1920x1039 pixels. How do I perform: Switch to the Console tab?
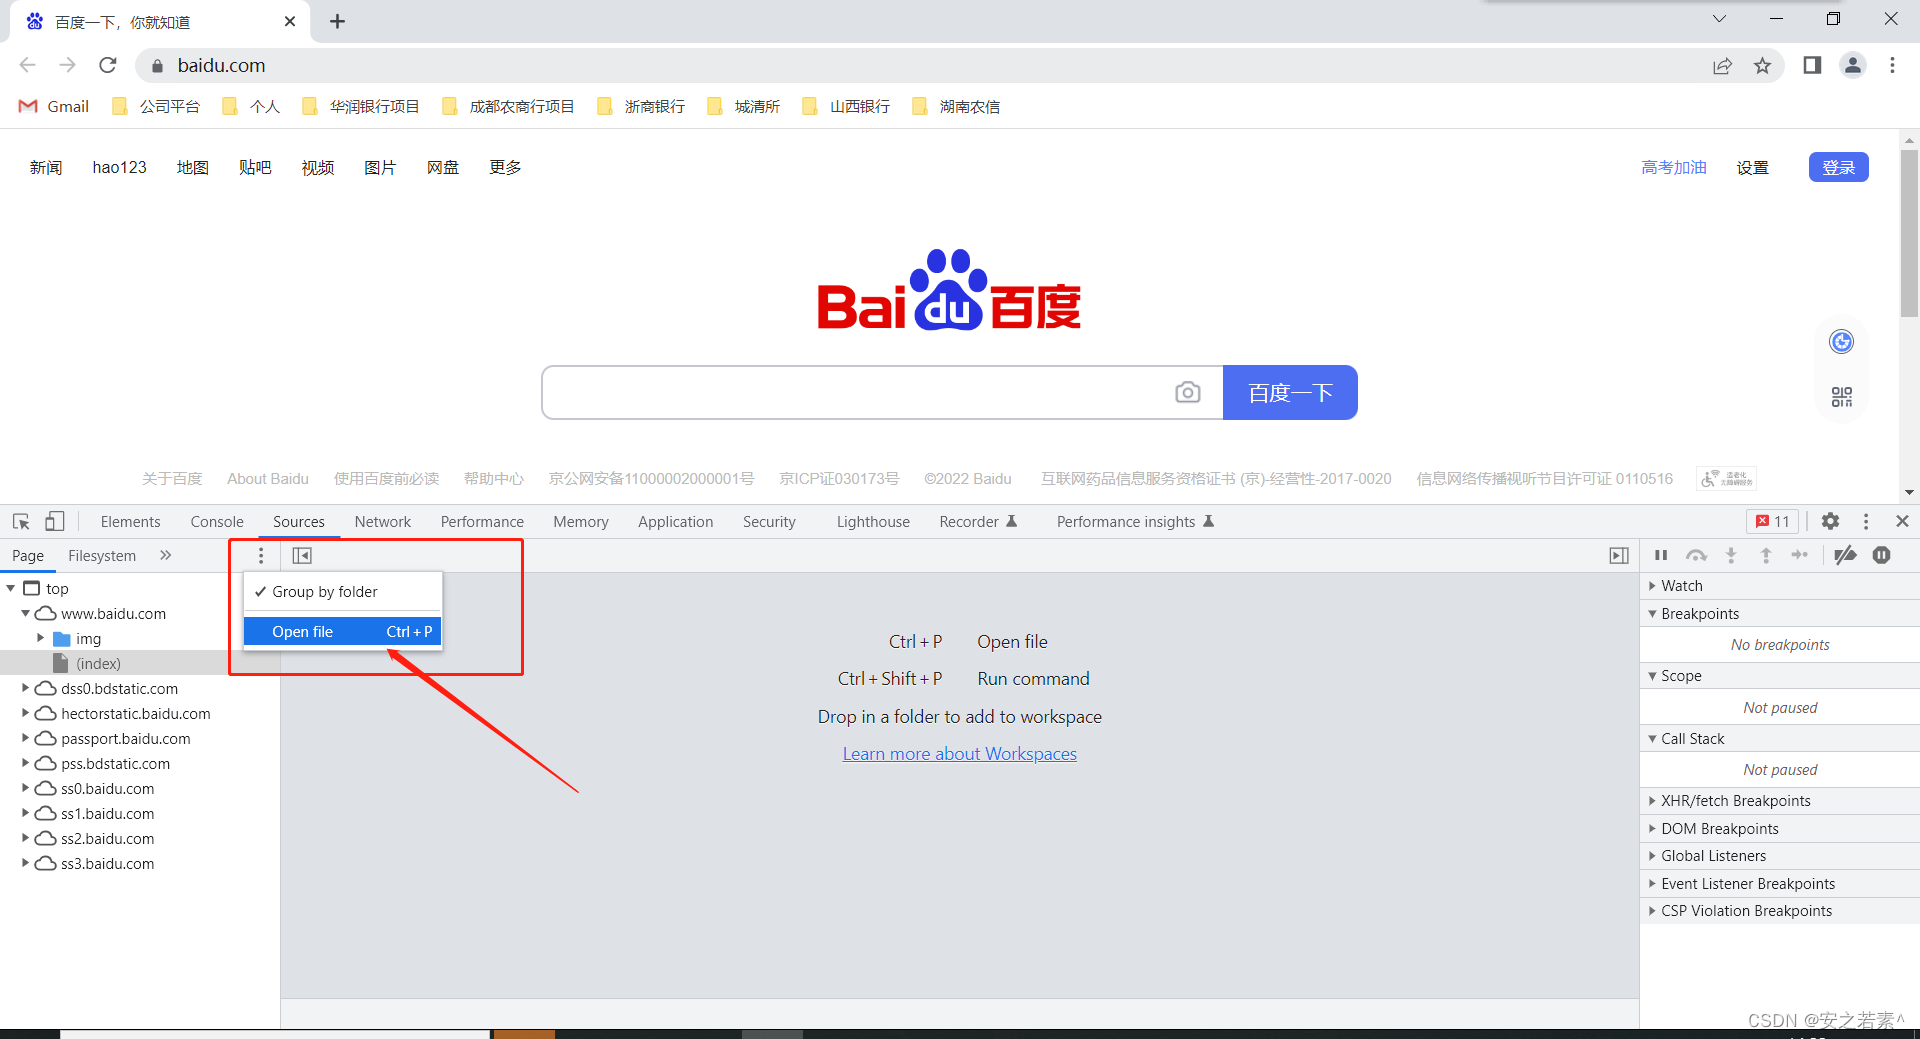[217, 522]
